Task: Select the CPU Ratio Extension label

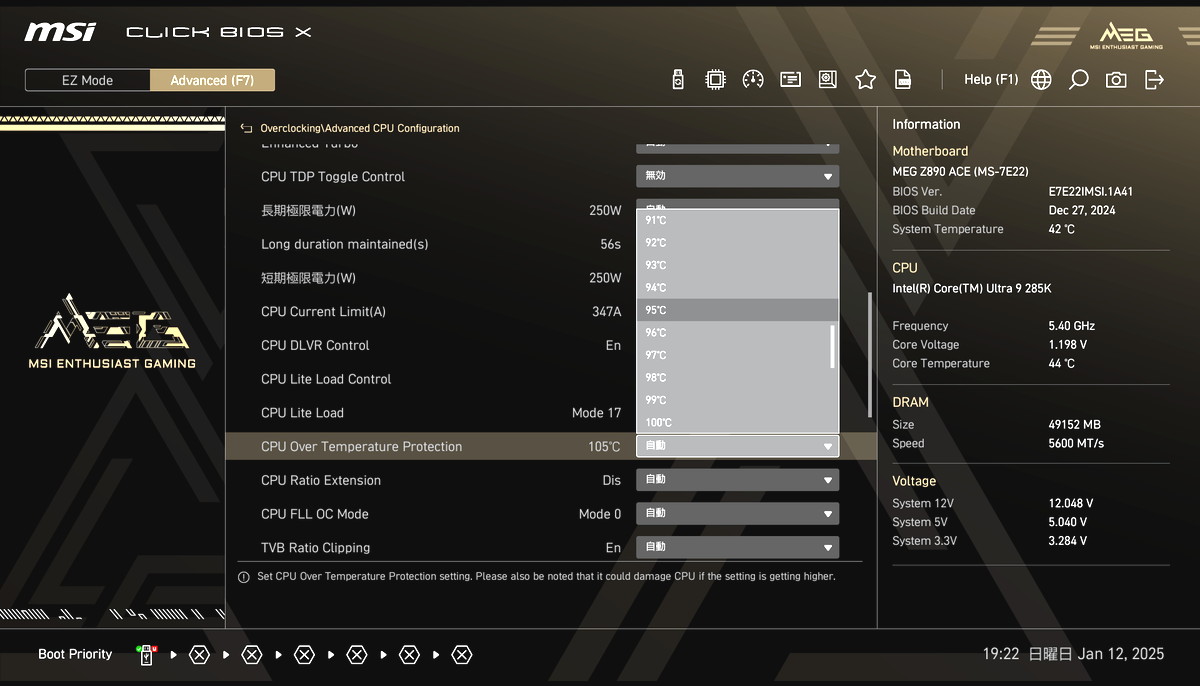Action: point(321,480)
